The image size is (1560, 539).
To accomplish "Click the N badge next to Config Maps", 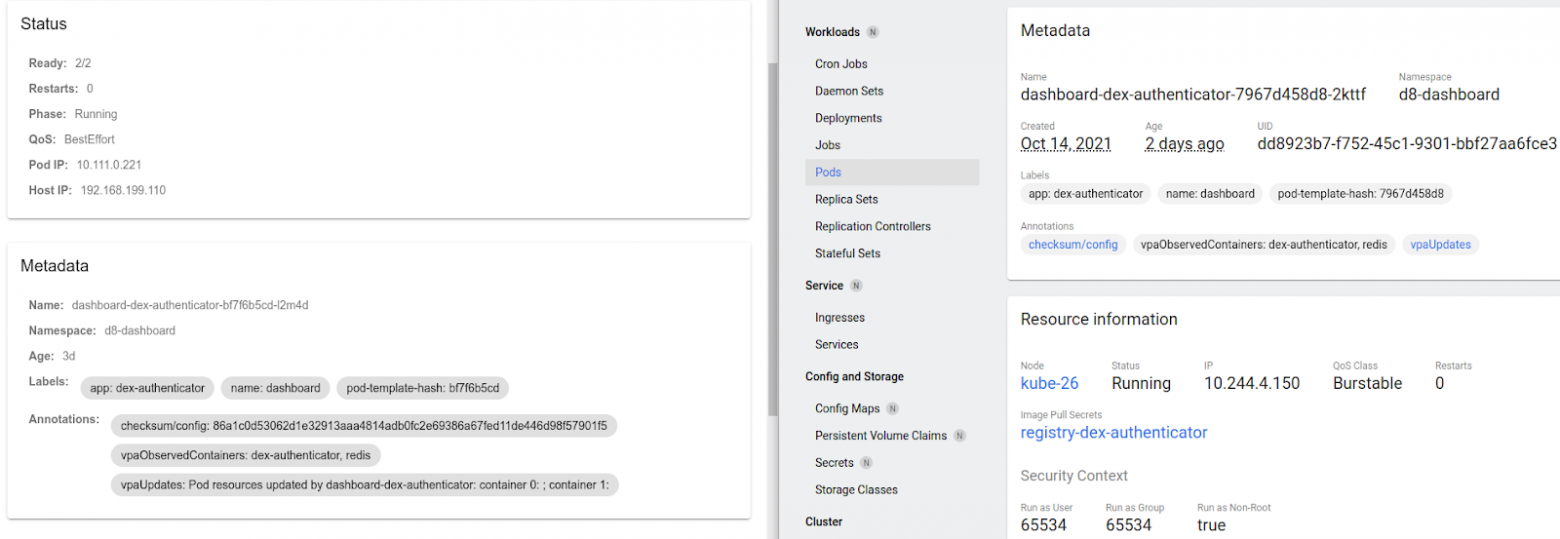I will tap(892, 409).
